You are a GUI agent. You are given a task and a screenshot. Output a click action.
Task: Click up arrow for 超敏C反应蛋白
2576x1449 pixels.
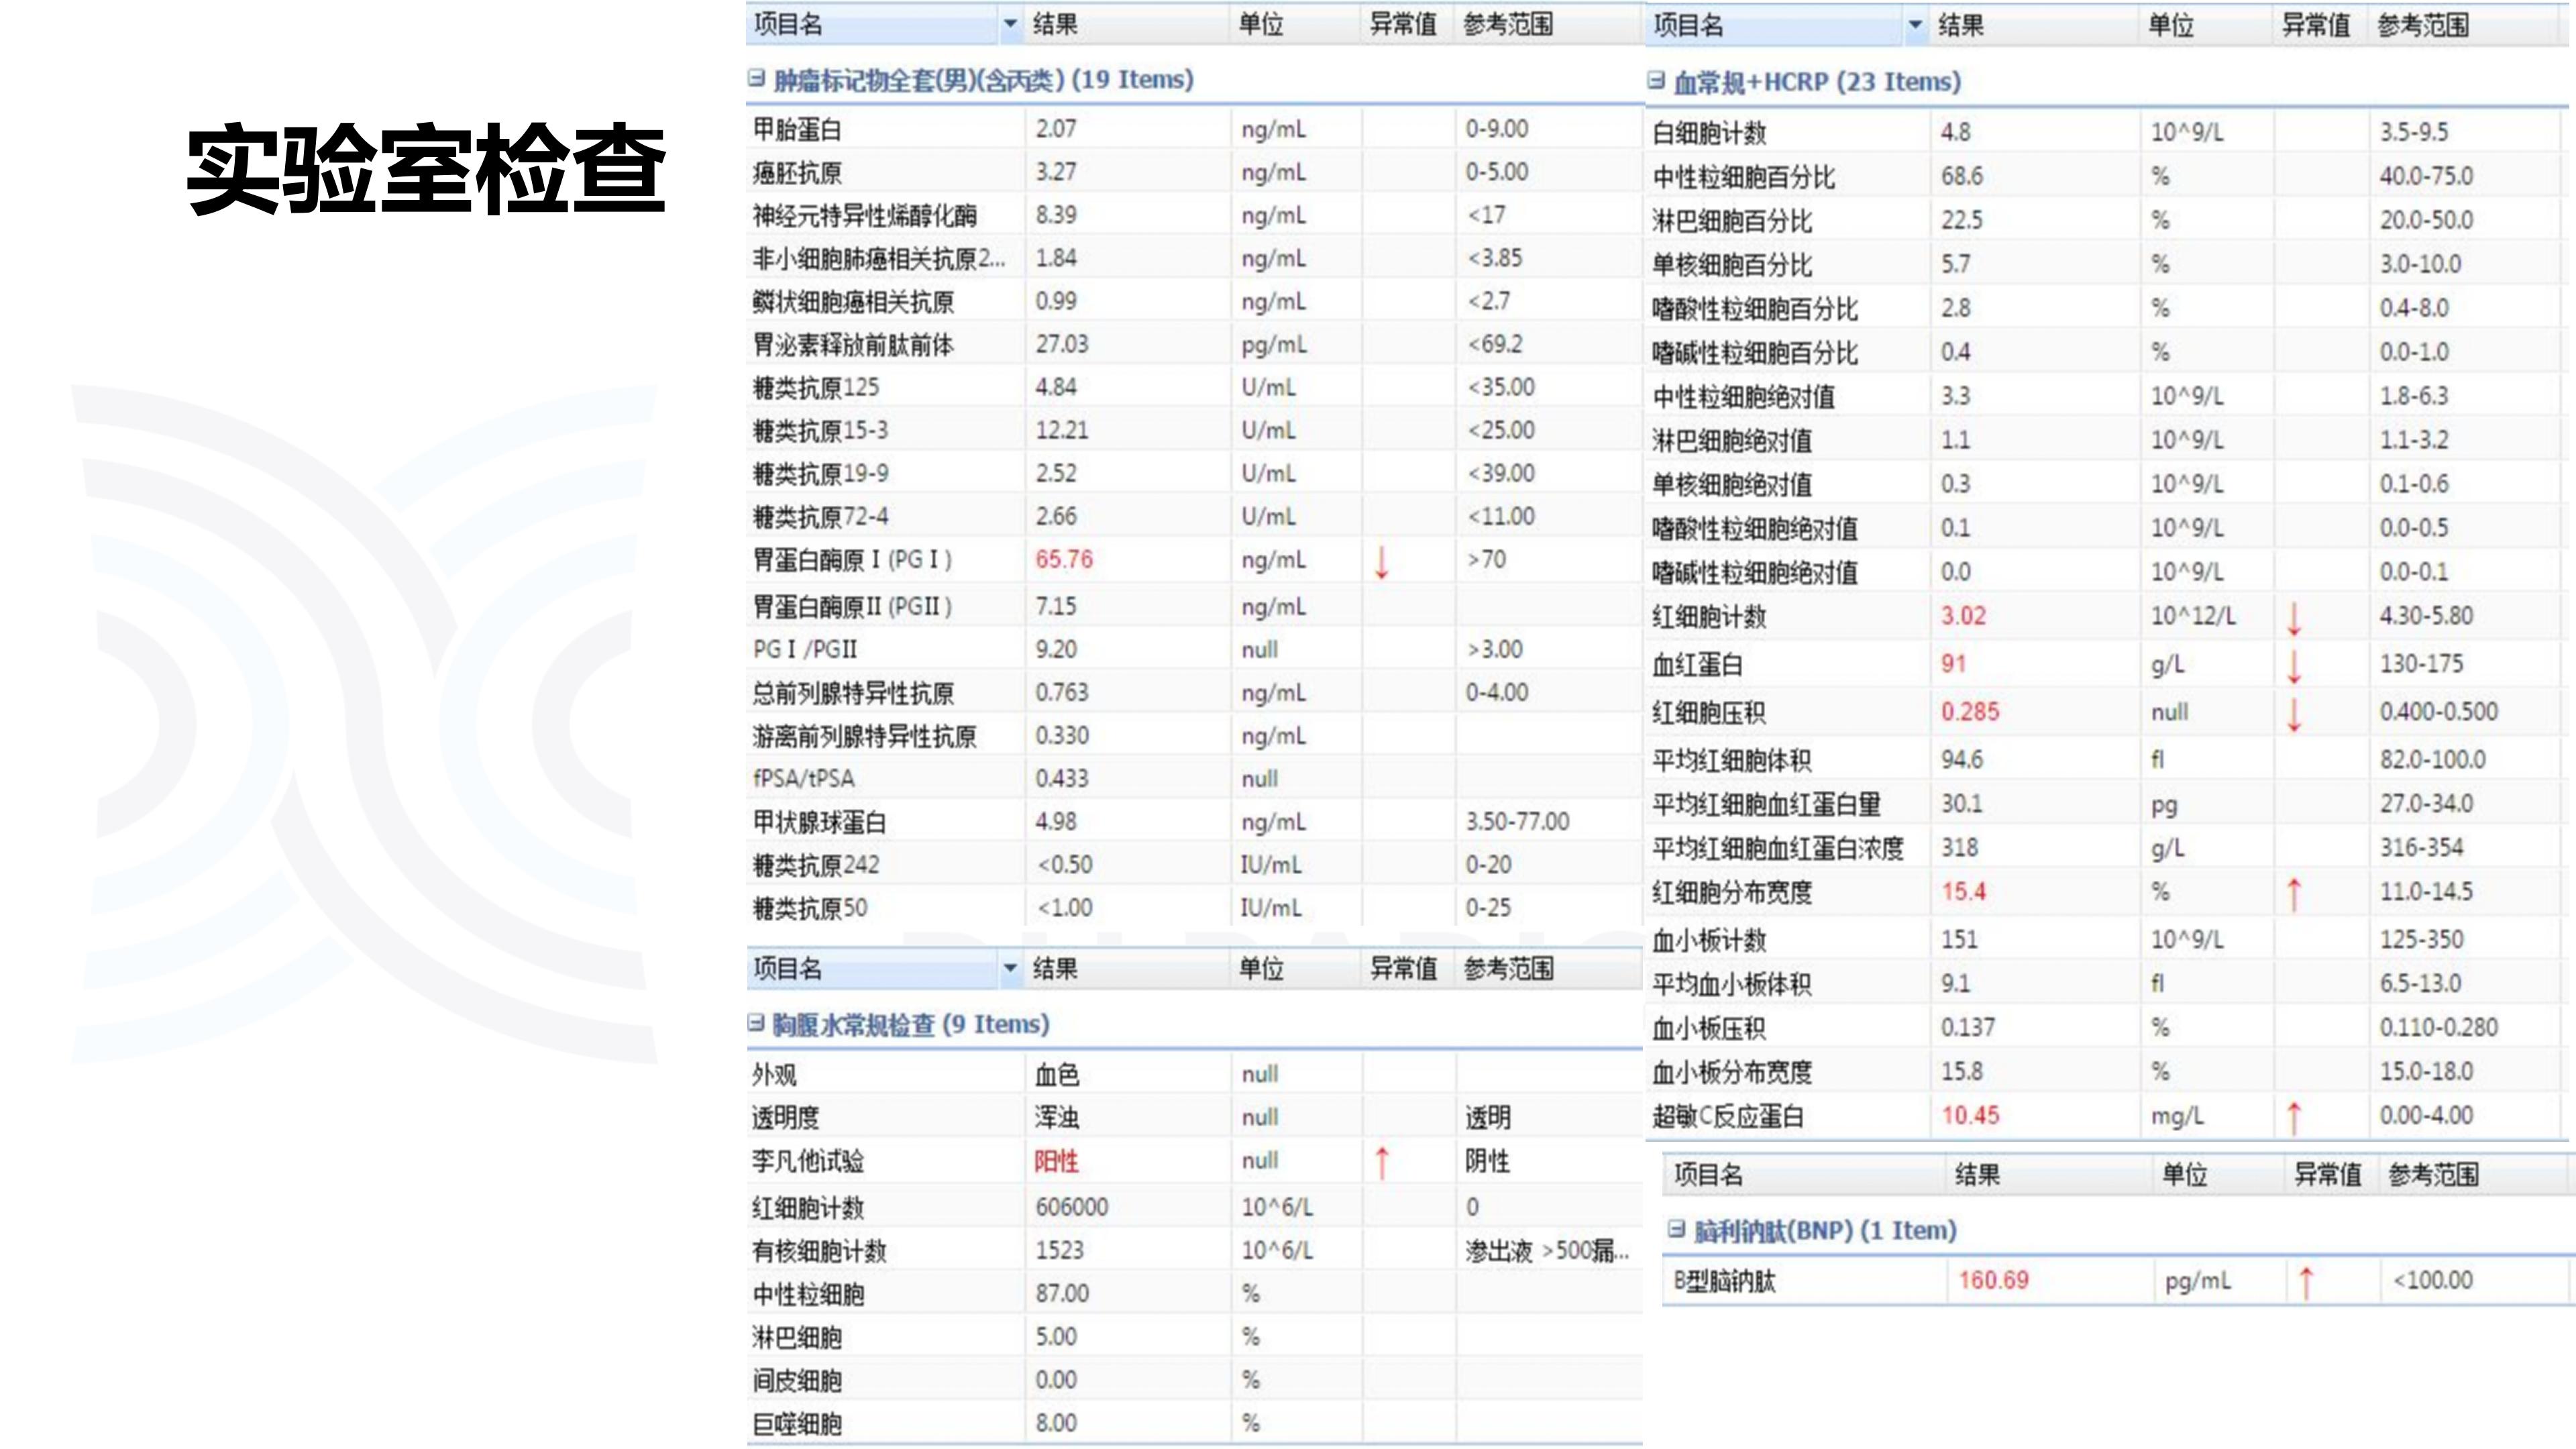[2294, 1118]
